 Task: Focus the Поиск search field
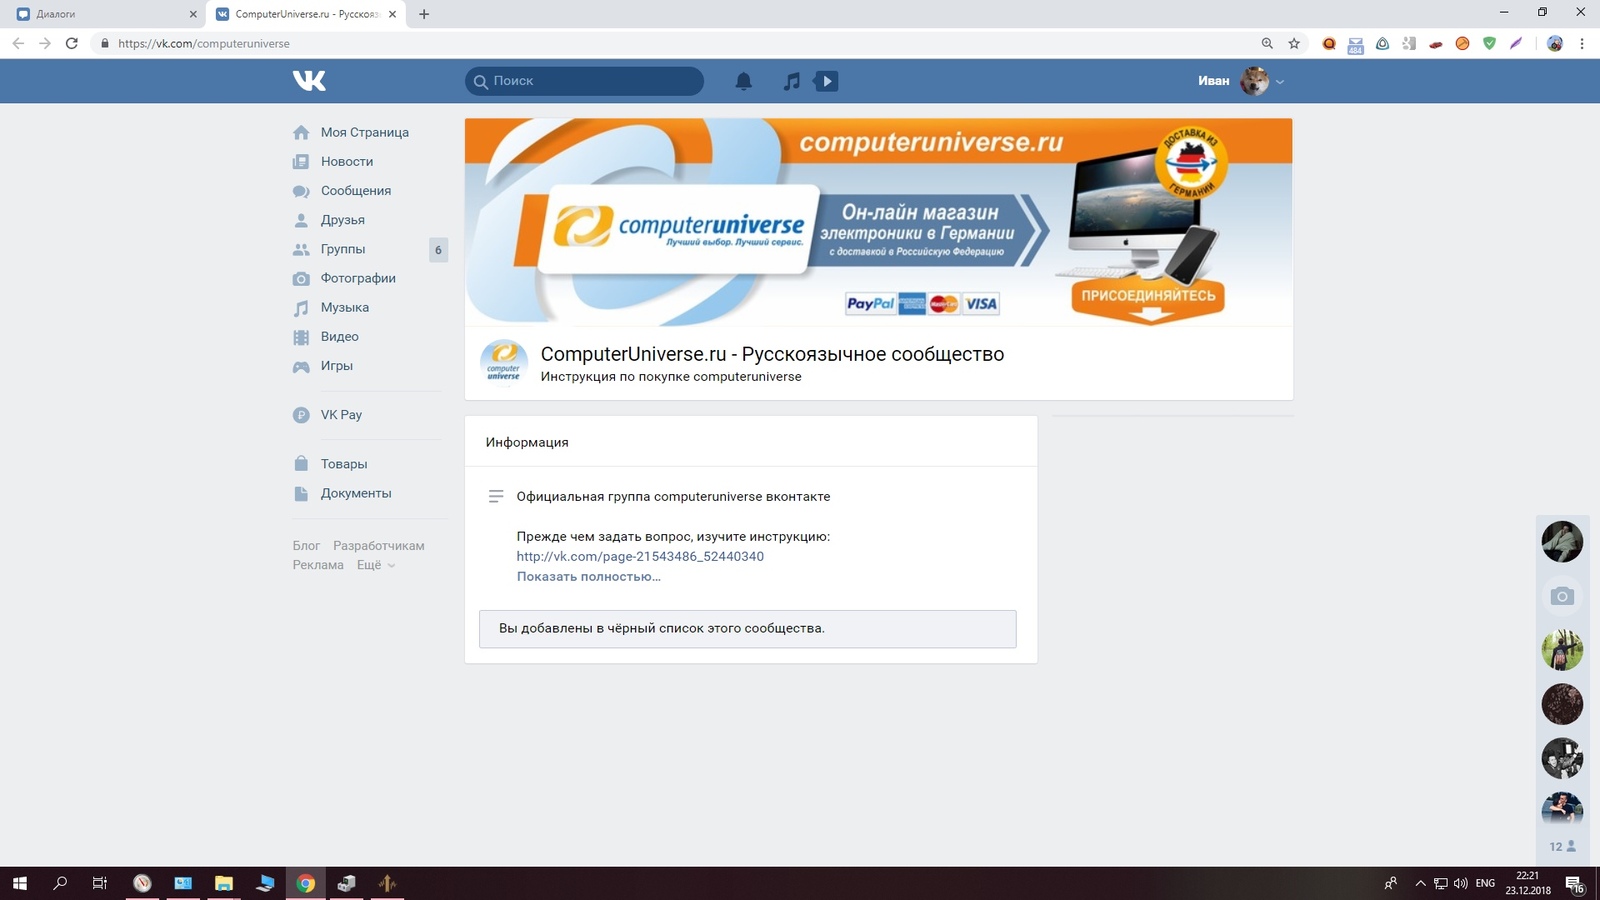pyautogui.click(x=584, y=81)
